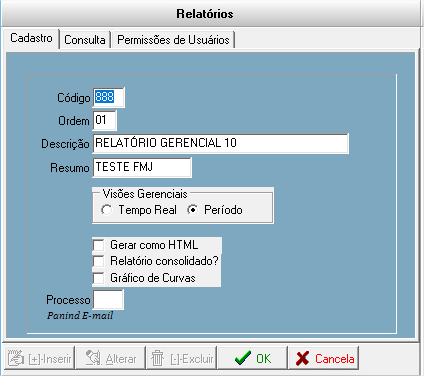Click the Ordem input field

click(104, 120)
